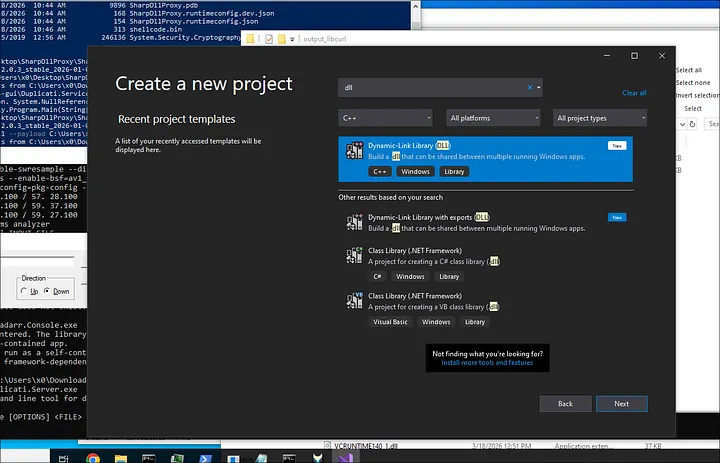Click the Library tag on the VB Class Library

[475, 322]
